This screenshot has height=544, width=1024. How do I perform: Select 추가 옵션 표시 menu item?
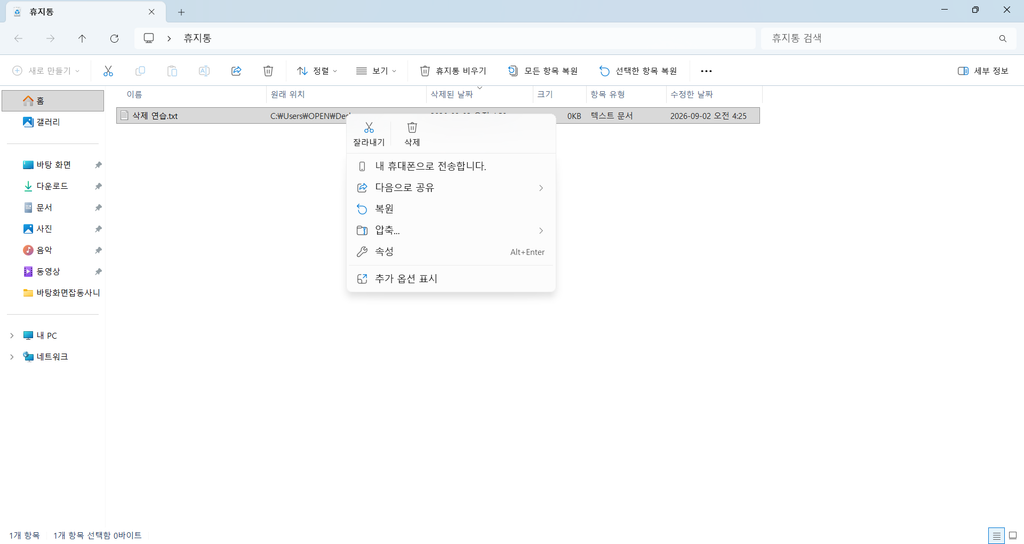click(x=451, y=279)
